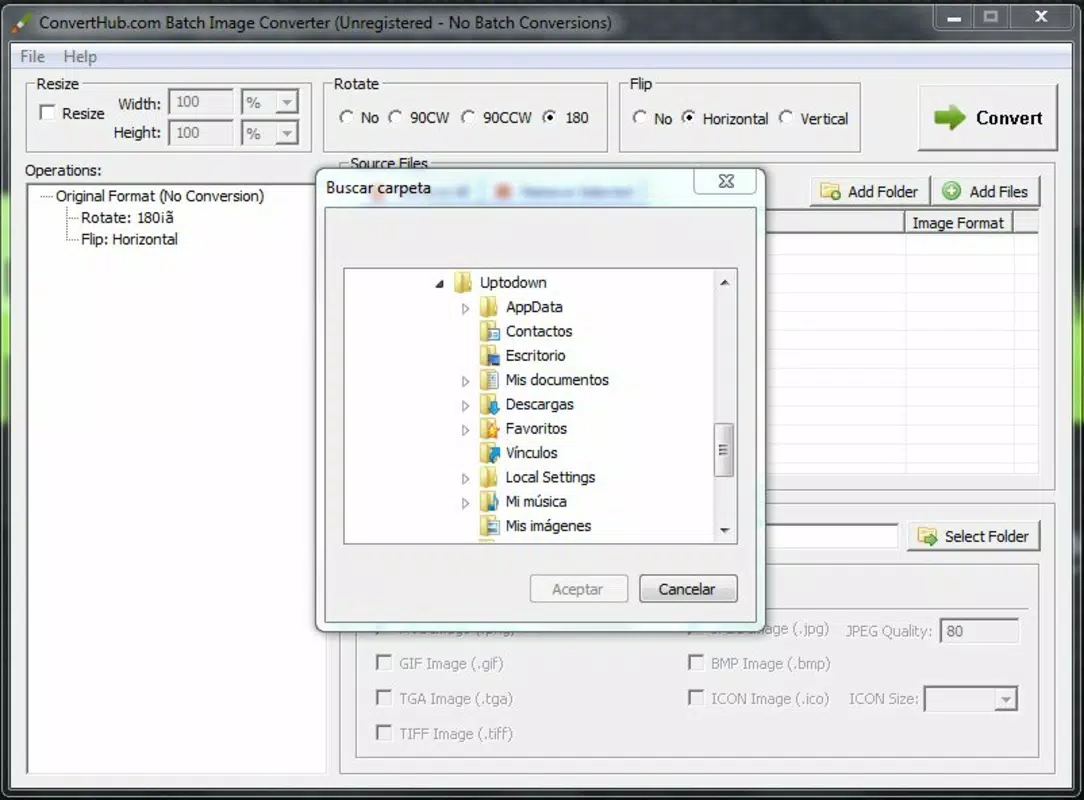Image resolution: width=1084 pixels, height=800 pixels.
Task: Click the Add Files button label
Action: coord(998,192)
